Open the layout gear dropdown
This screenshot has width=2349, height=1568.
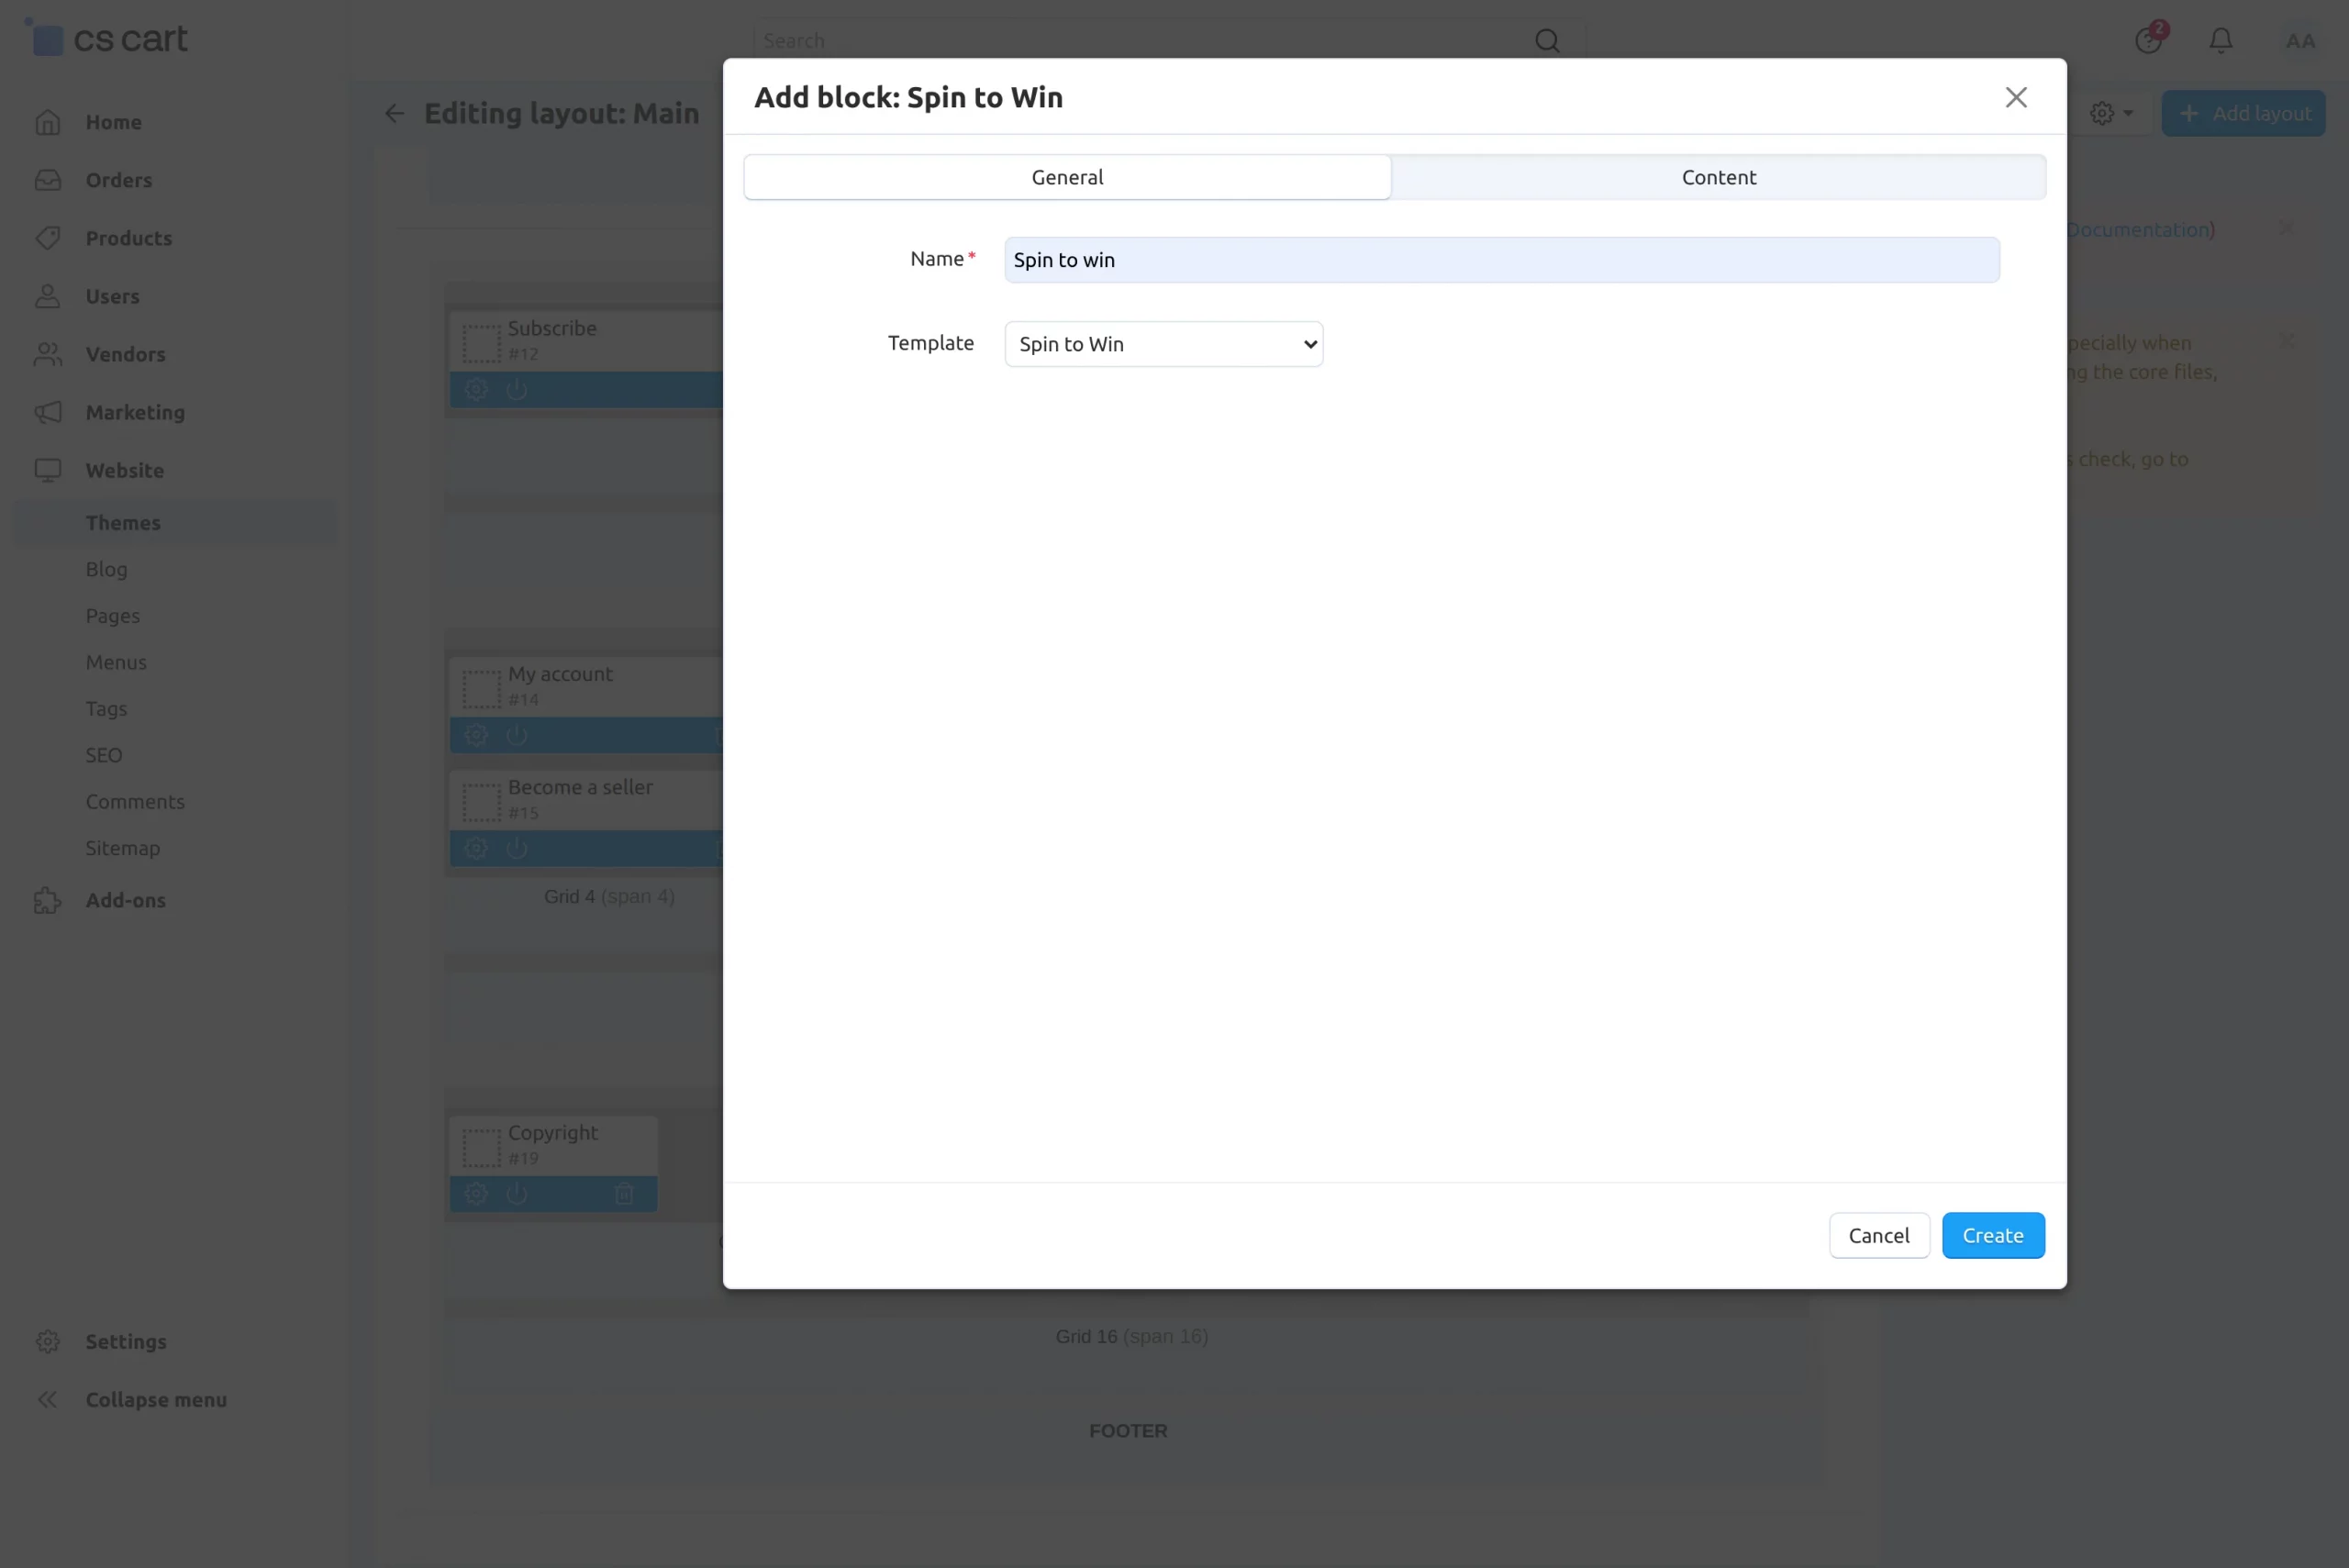(2110, 113)
